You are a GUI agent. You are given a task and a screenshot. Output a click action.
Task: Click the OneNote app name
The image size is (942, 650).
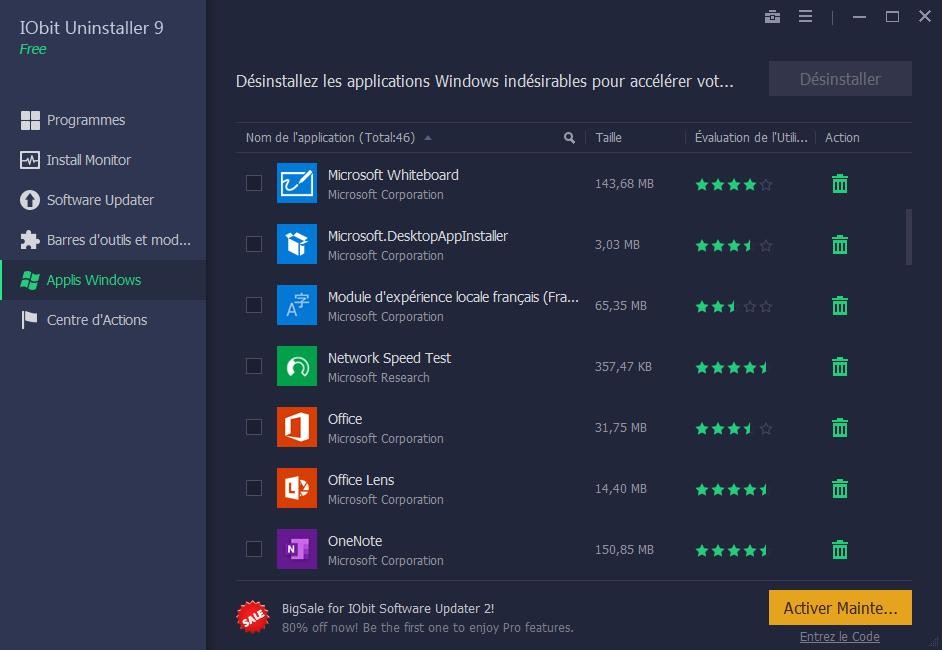(x=355, y=541)
